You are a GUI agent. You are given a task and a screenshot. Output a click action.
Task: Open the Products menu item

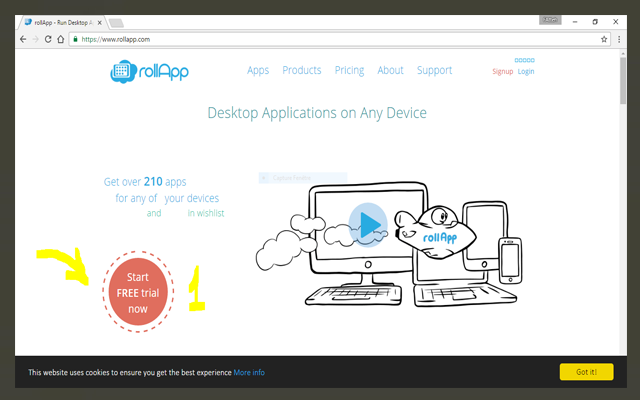(301, 70)
